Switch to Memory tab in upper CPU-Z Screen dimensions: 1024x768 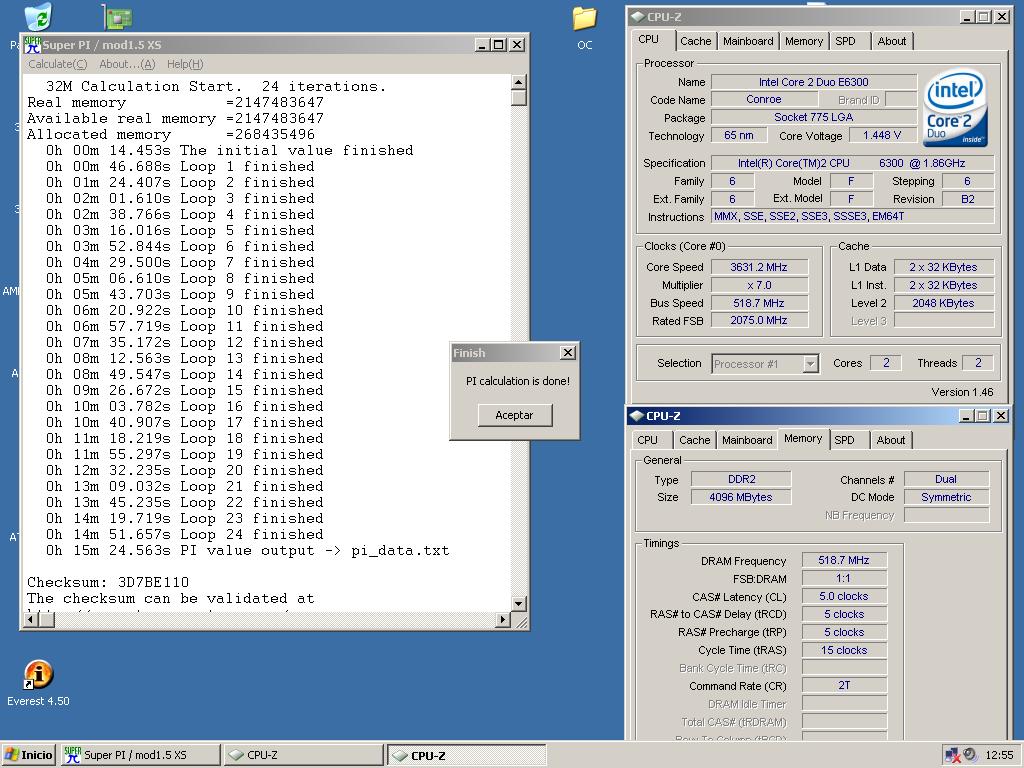tap(804, 41)
